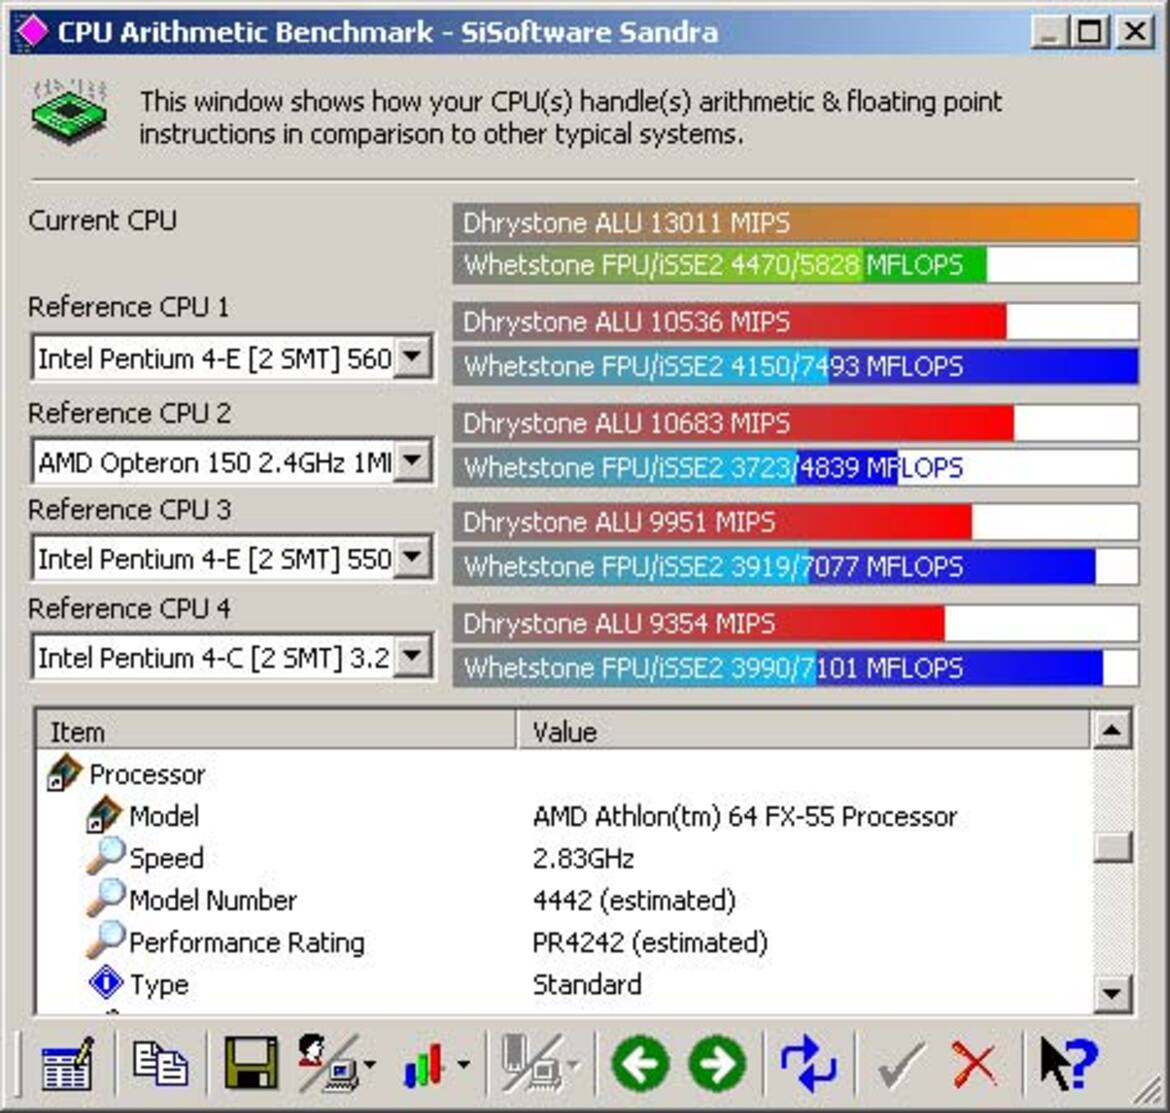Click the bar chart icon
Viewport: 1170px width, 1113px height.
[423, 1064]
